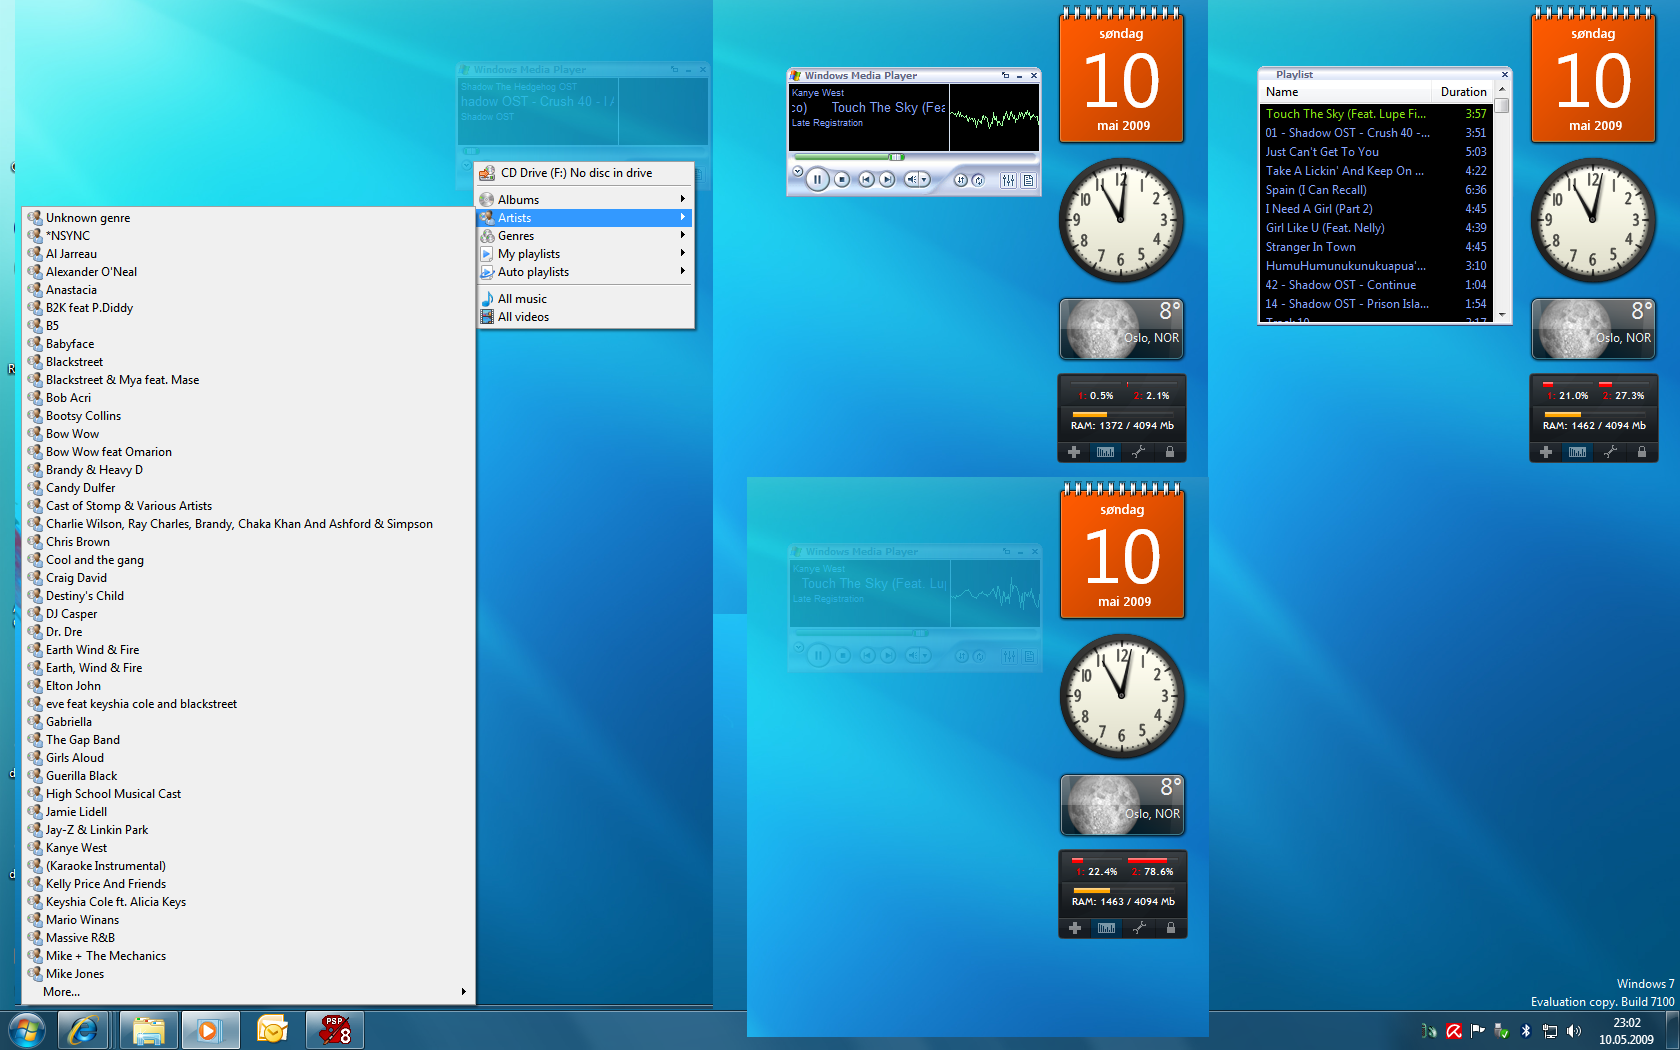This screenshot has height=1050, width=1680.
Task: Click the artist icon beside Anastacia
Action: tap(35, 290)
